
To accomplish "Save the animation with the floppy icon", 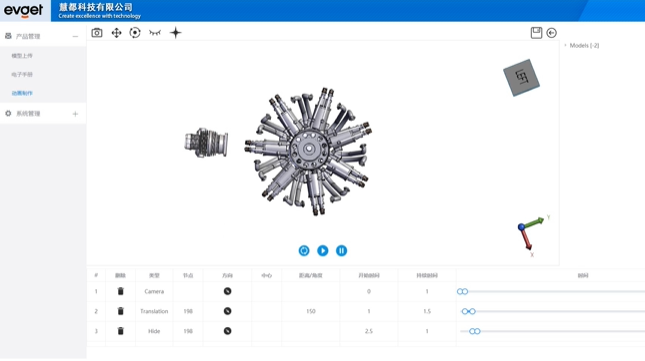I will [x=536, y=32].
